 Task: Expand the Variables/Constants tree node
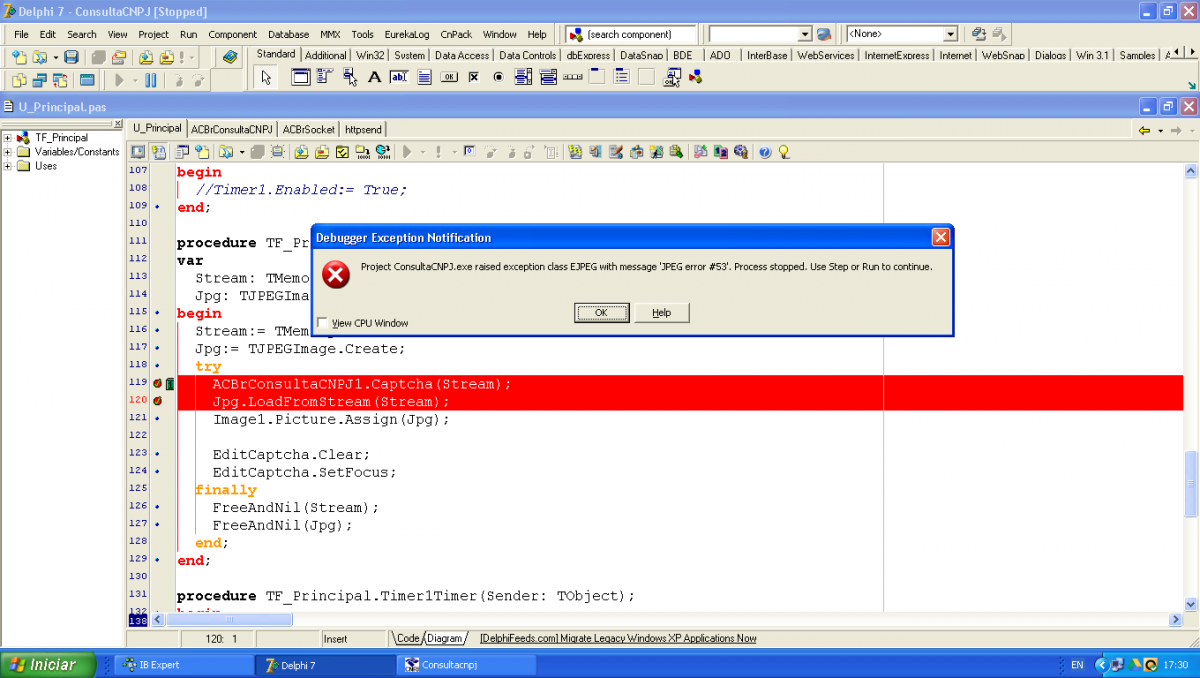click(x=7, y=152)
